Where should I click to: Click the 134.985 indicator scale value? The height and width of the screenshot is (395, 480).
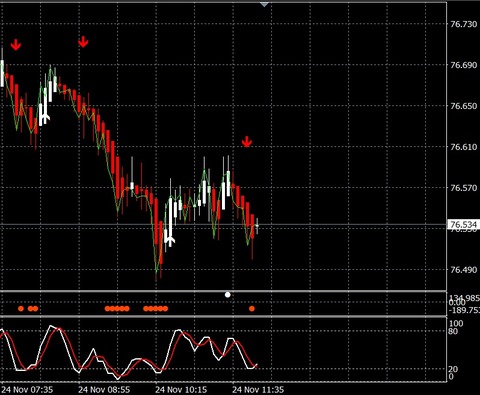[464, 298]
